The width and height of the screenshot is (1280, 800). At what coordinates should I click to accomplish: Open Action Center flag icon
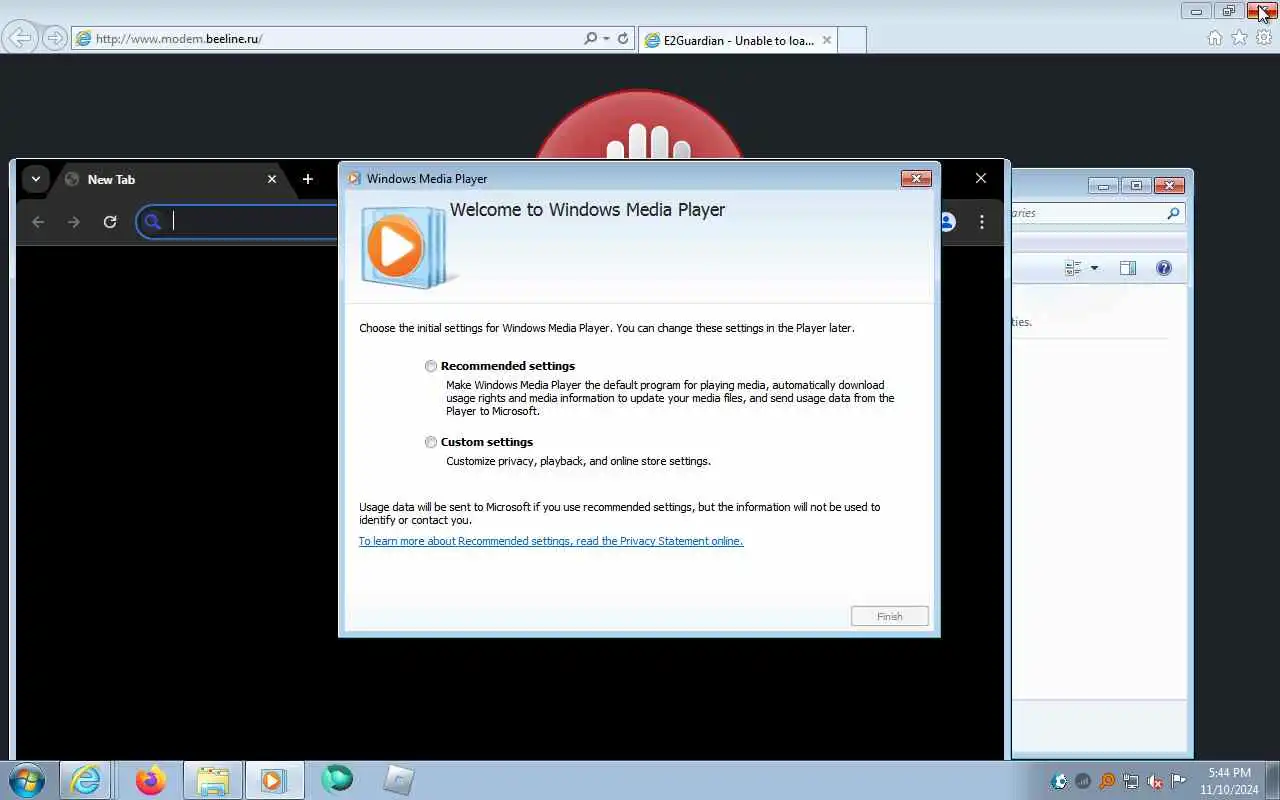coord(1179,781)
